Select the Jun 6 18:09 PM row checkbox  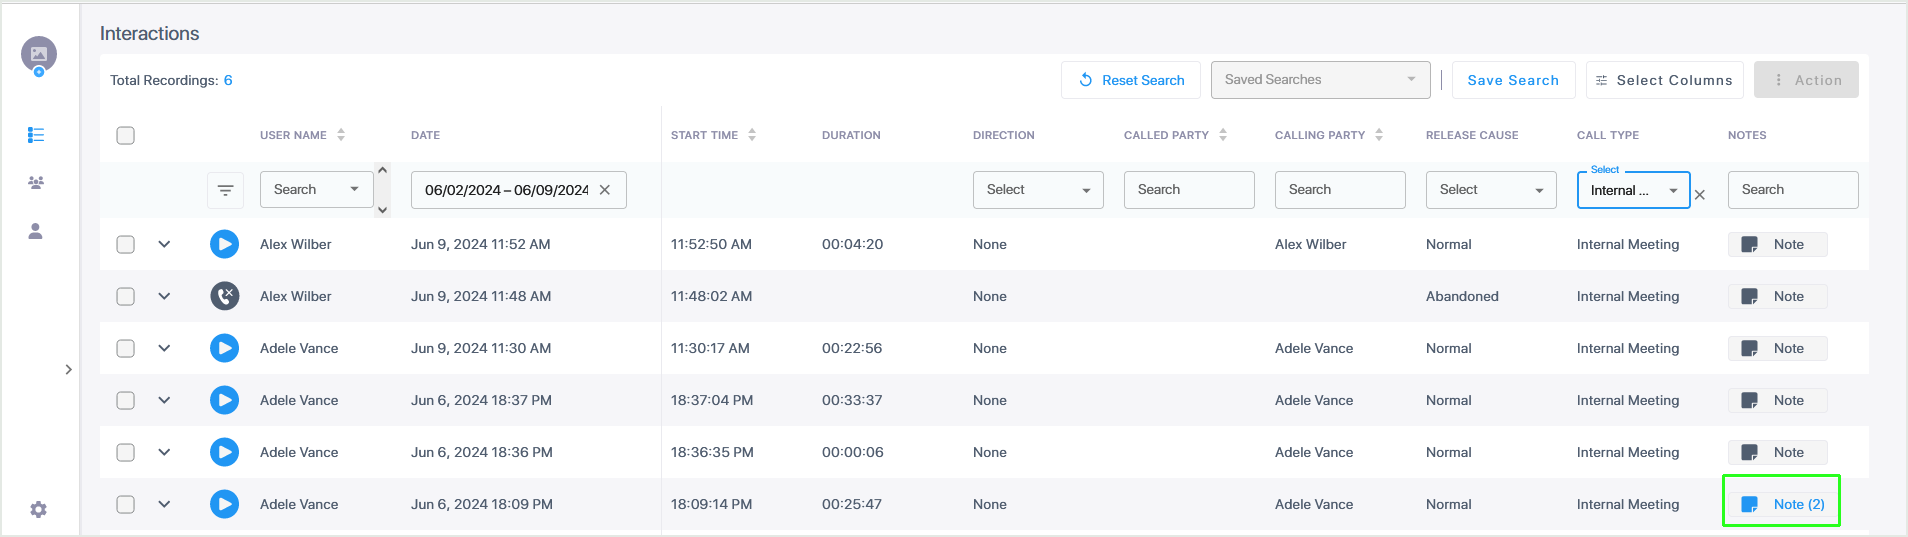(x=125, y=504)
